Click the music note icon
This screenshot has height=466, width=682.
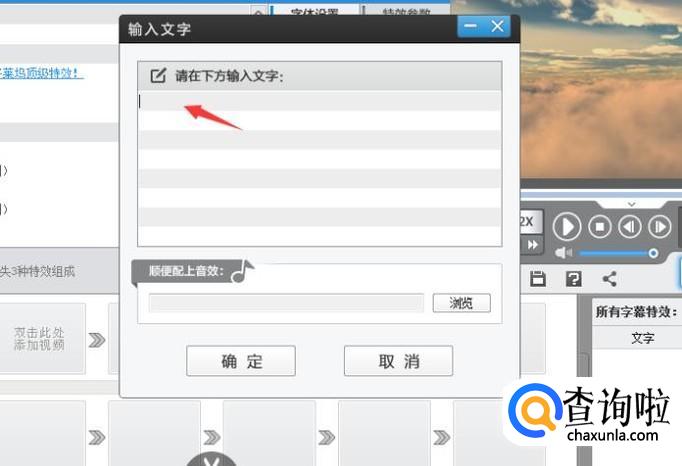tap(242, 271)
